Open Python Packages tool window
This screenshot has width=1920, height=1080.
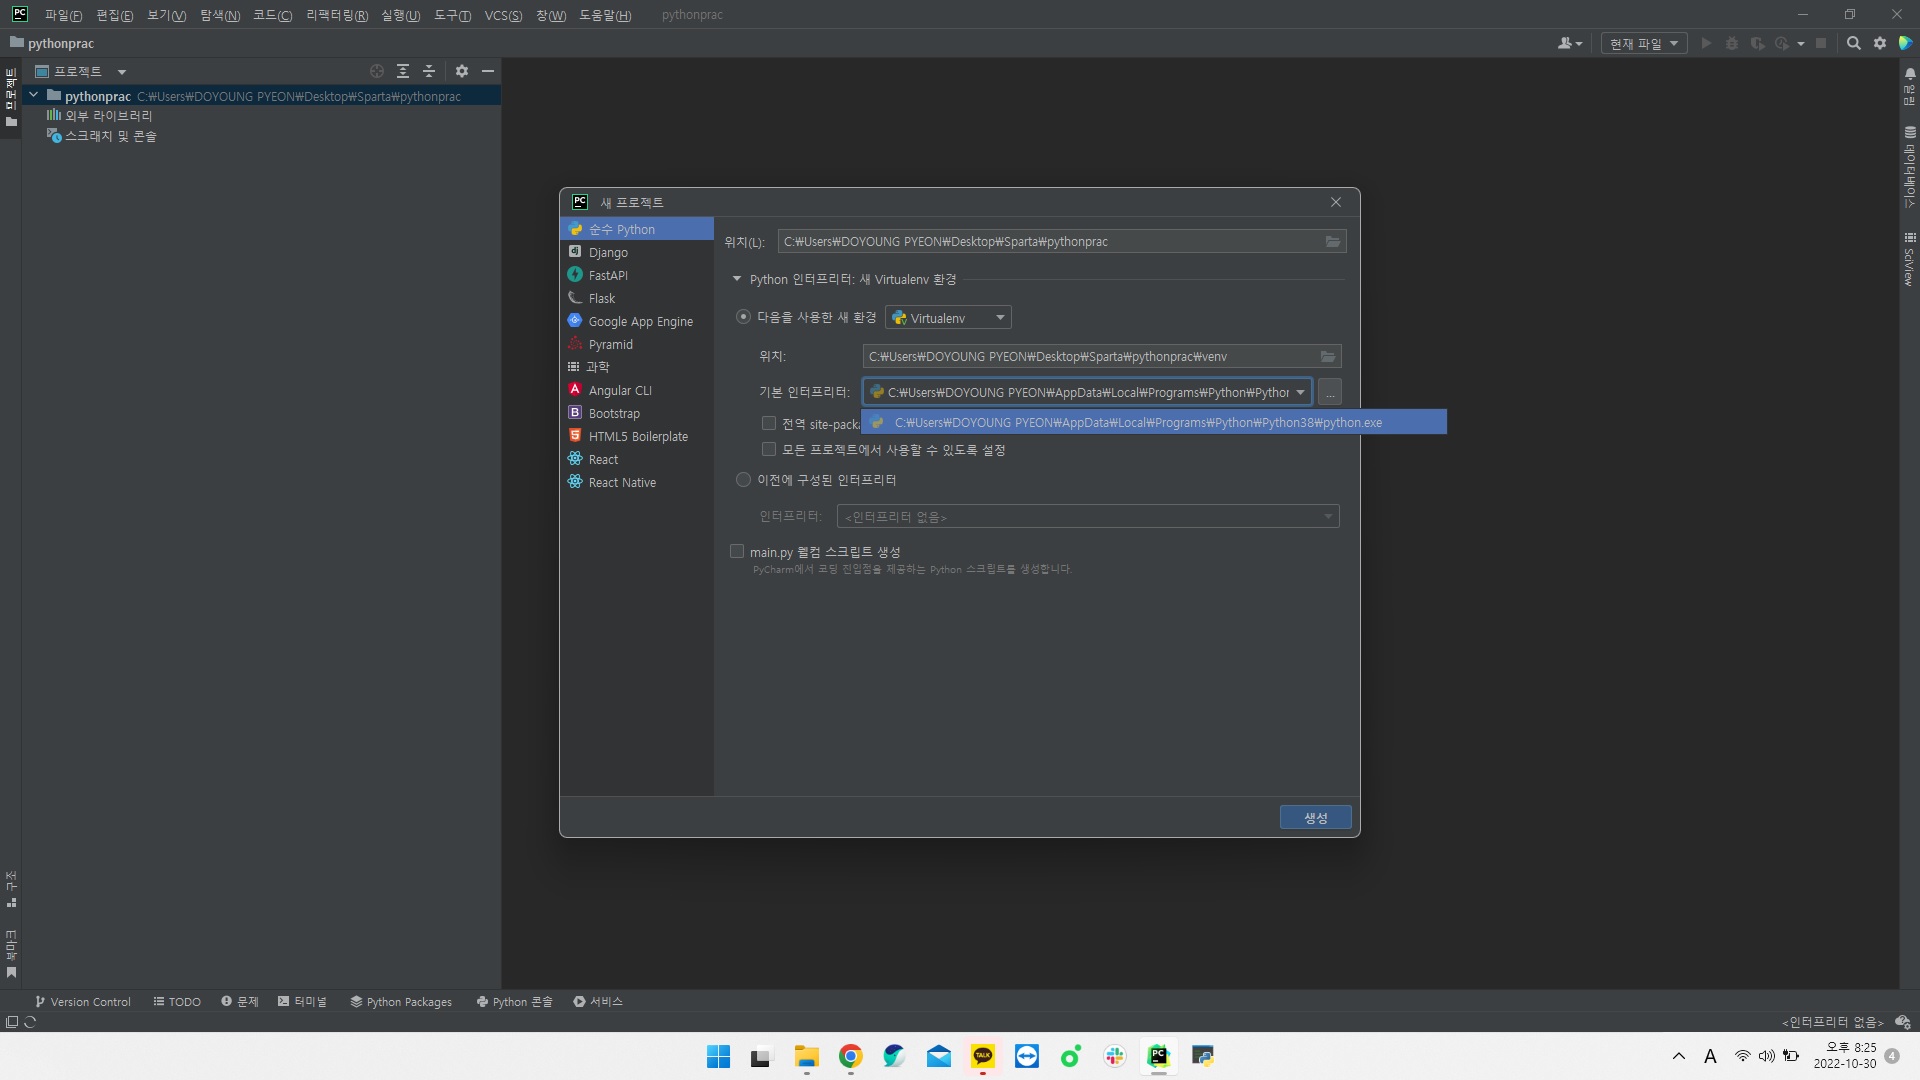tap(401, 1002)
